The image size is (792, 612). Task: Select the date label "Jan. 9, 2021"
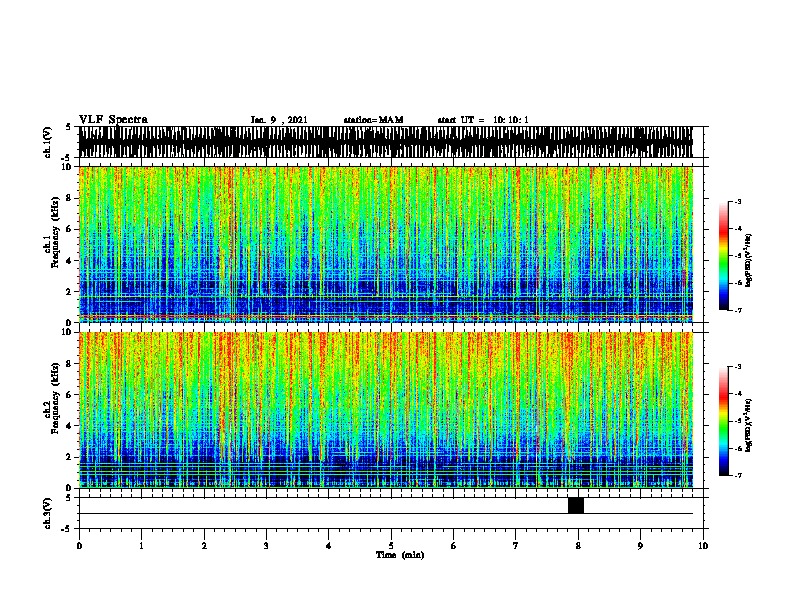[279, 120]
